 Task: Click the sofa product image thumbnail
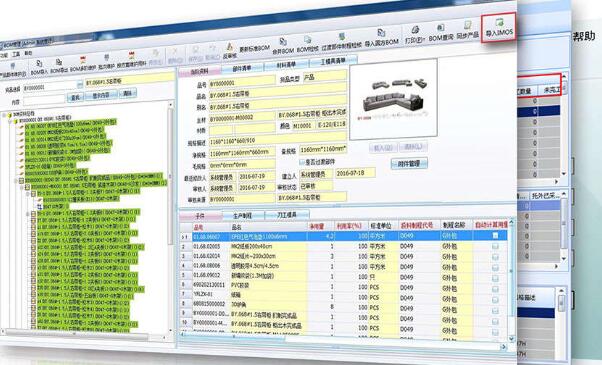(394, 99)
